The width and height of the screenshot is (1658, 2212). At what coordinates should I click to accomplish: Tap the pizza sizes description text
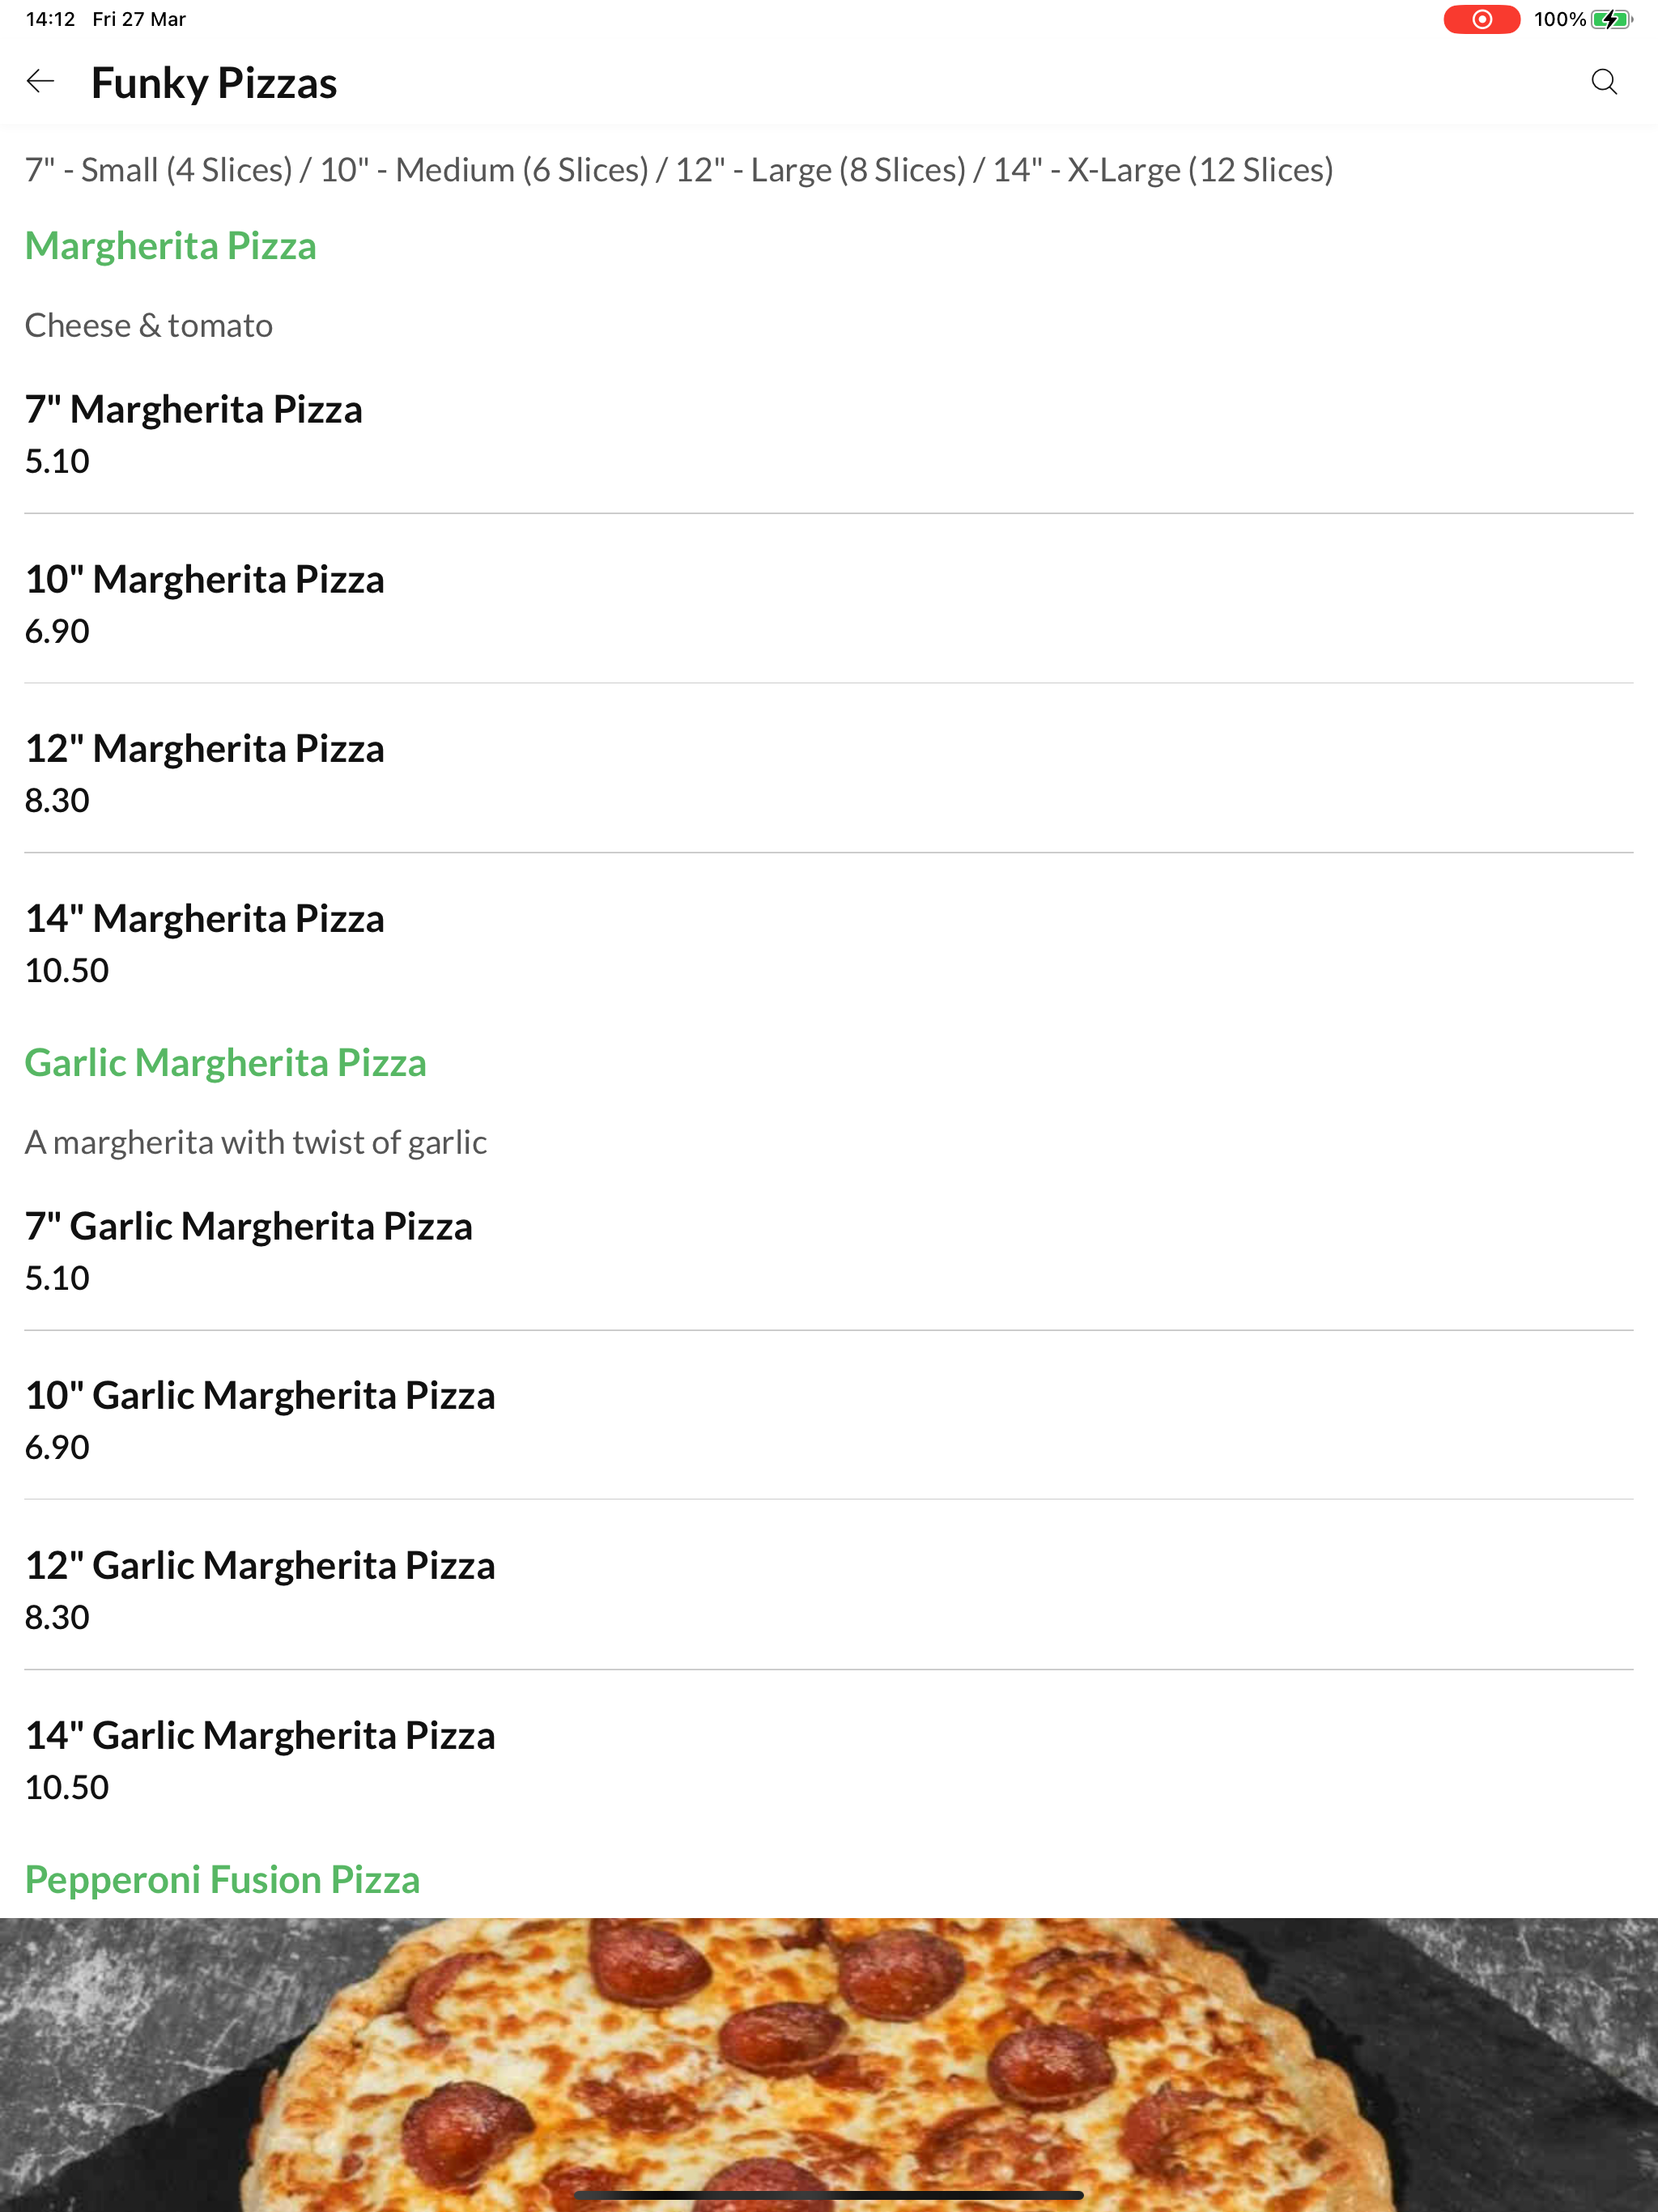679,170
